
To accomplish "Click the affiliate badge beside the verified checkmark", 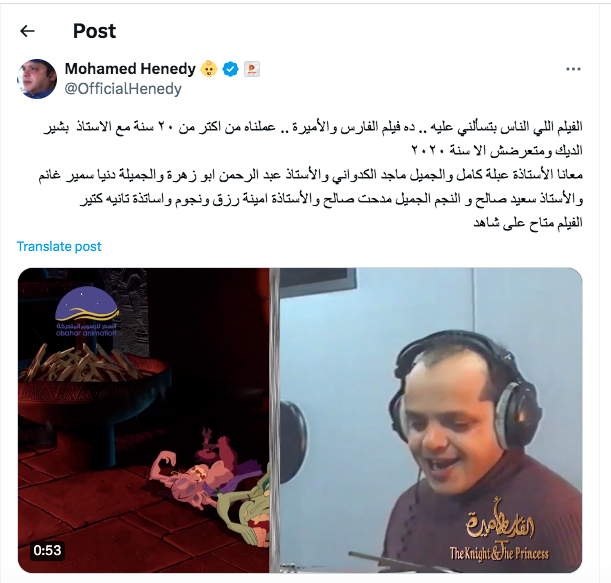I will point(252,69).
